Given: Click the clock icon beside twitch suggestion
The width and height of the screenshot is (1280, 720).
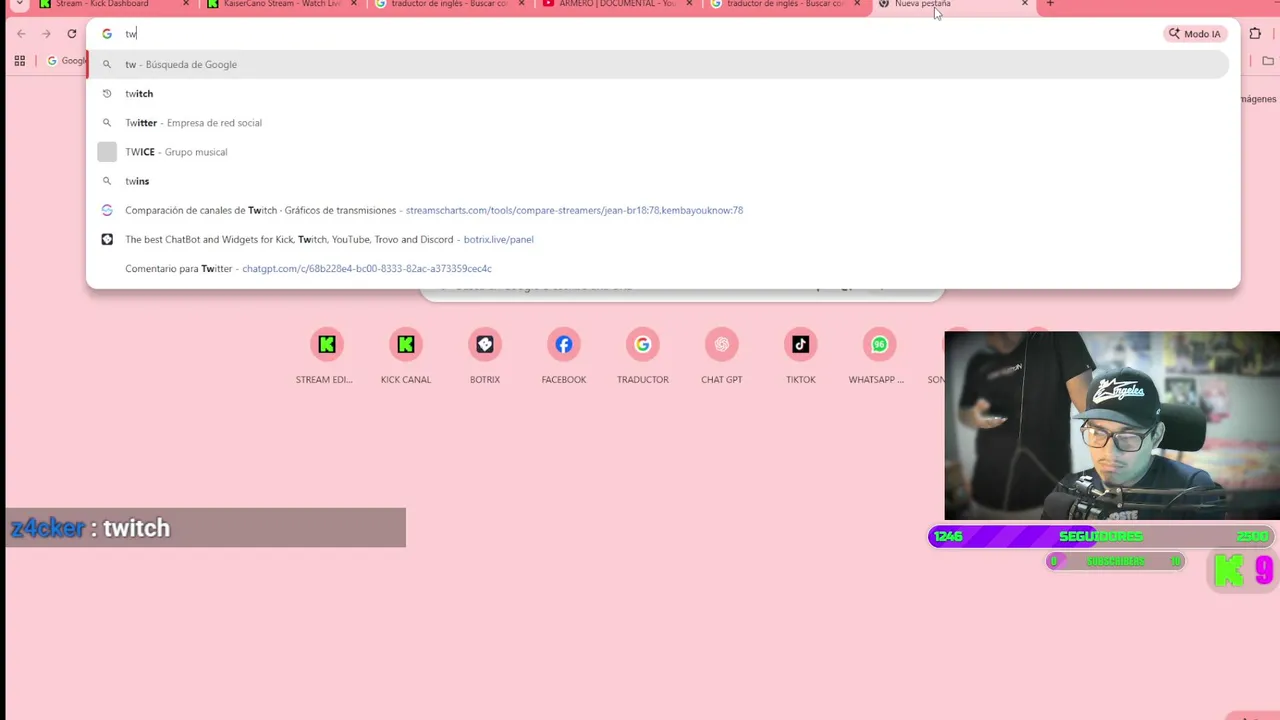Looking at the screenshot, I should pyautogui.click(x=107, y=93).
